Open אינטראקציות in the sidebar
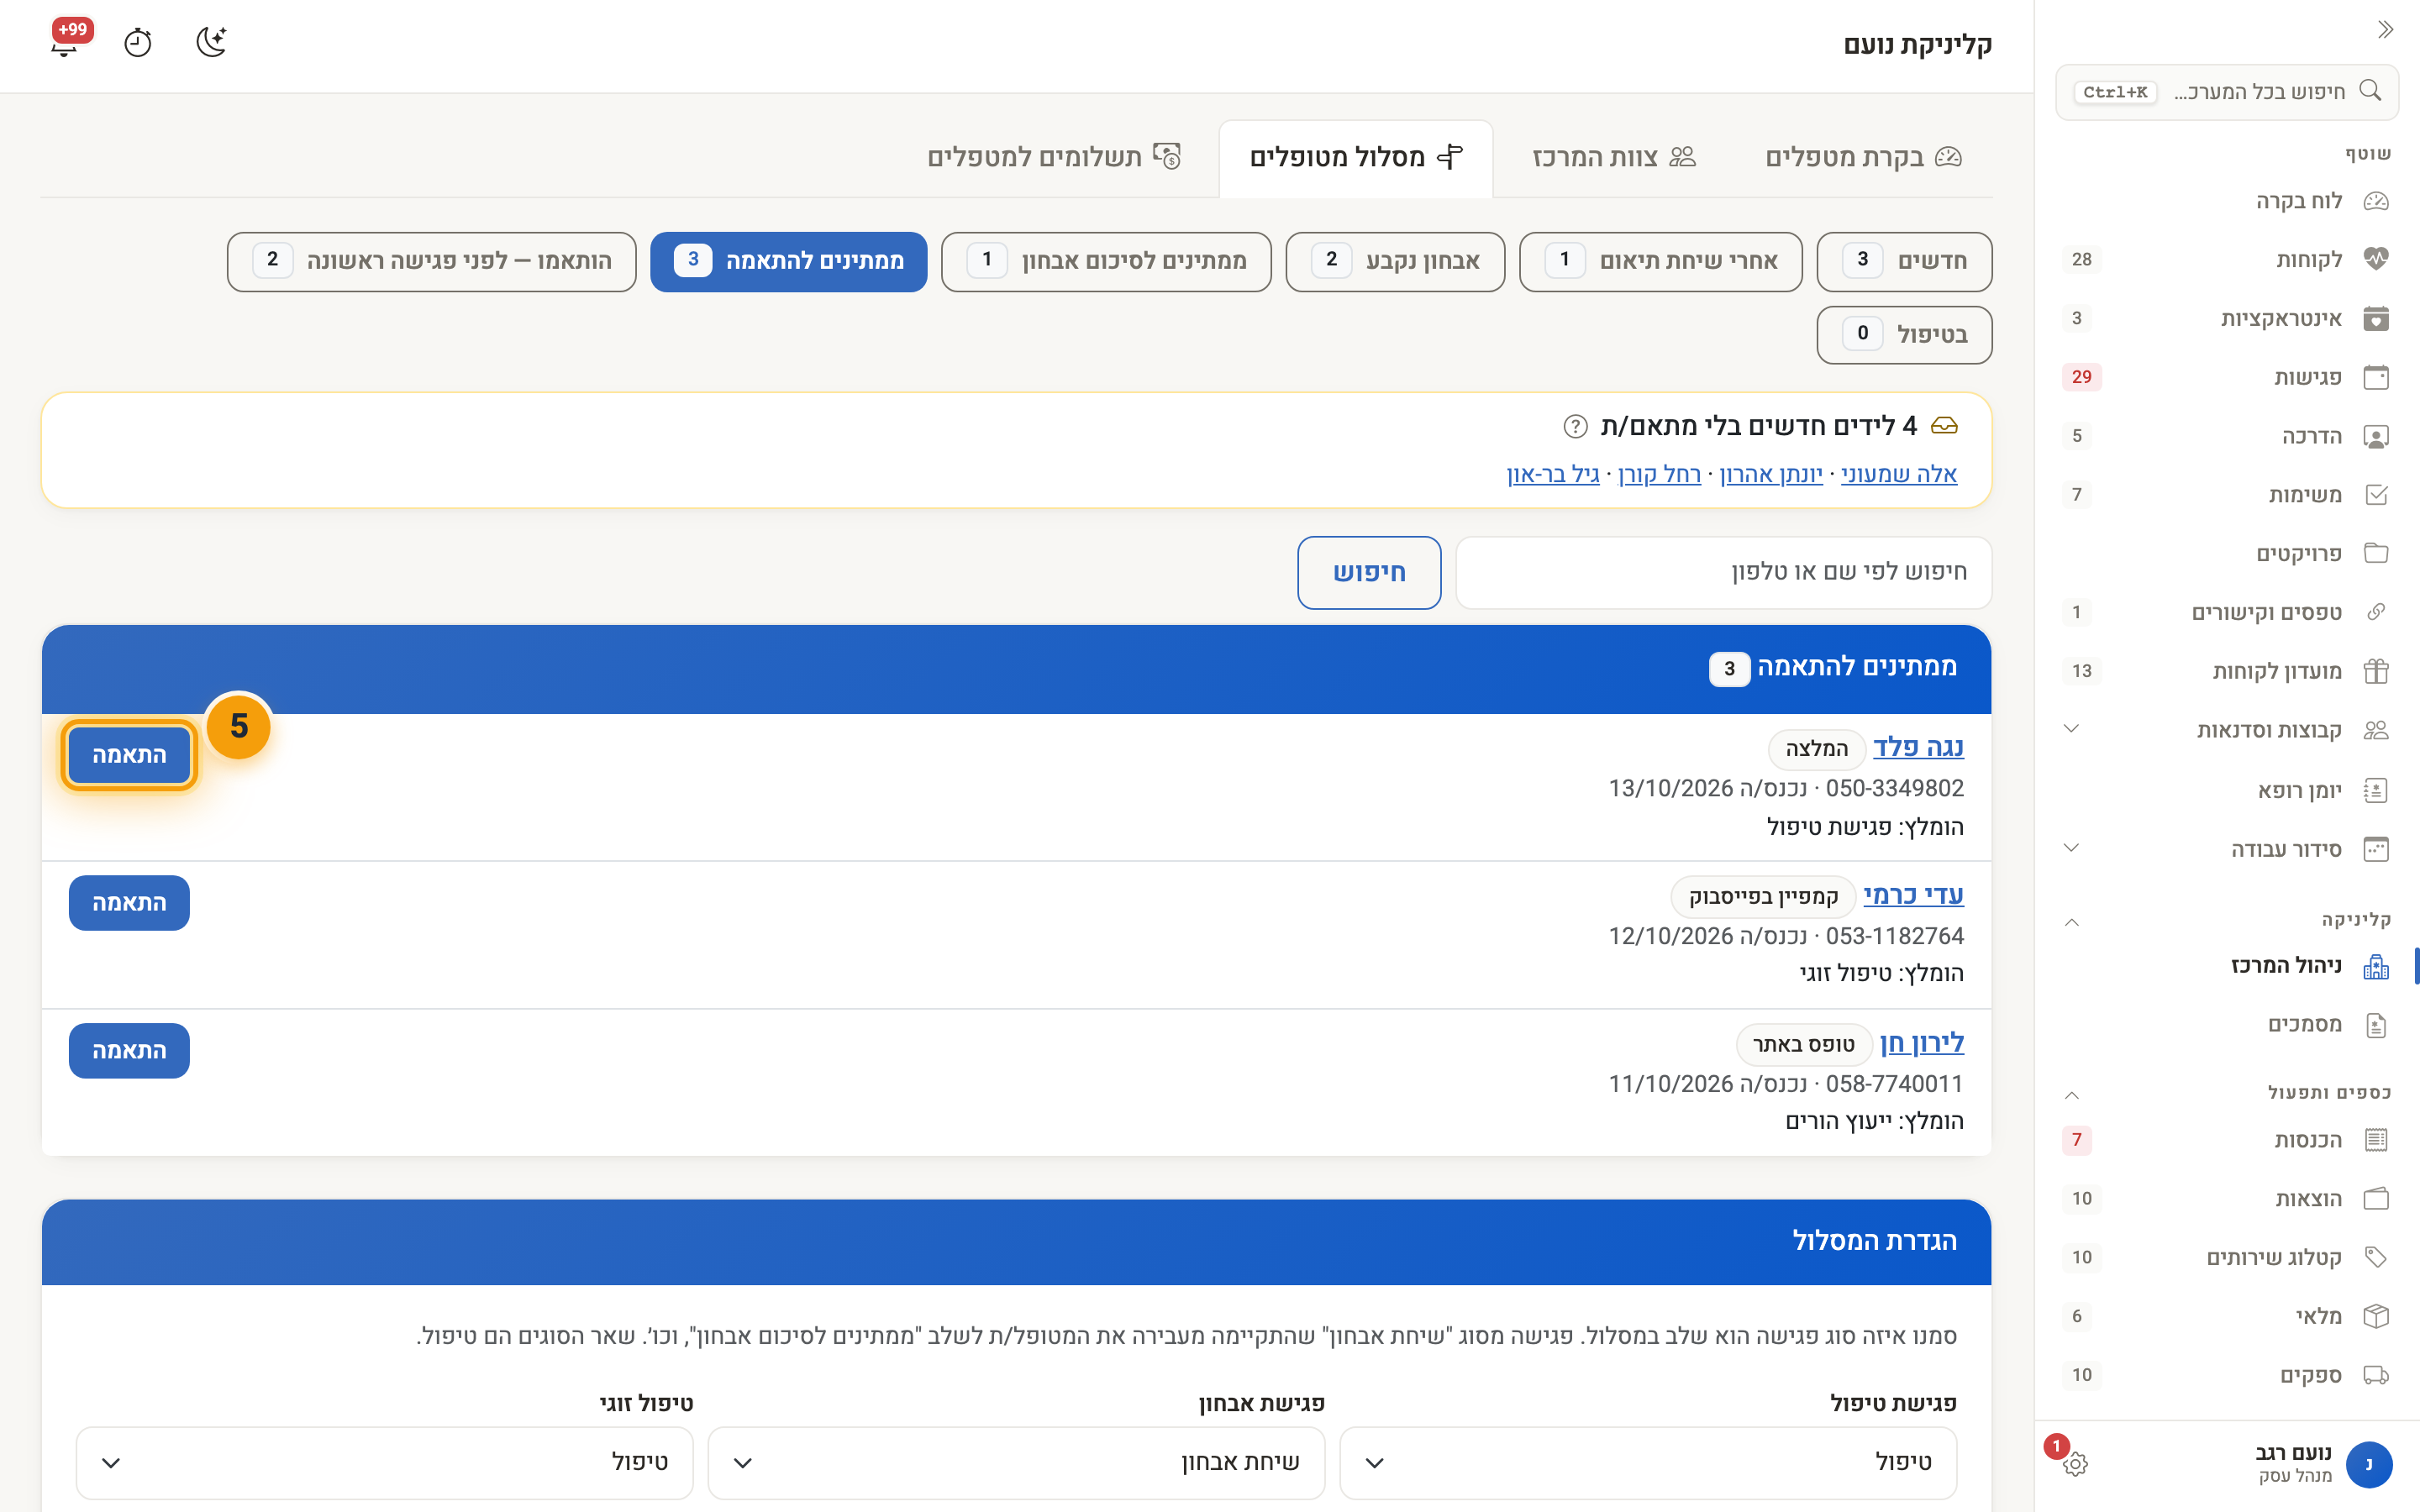This screenshot has height=1512, width=2420. click(x=2226, y=319)
